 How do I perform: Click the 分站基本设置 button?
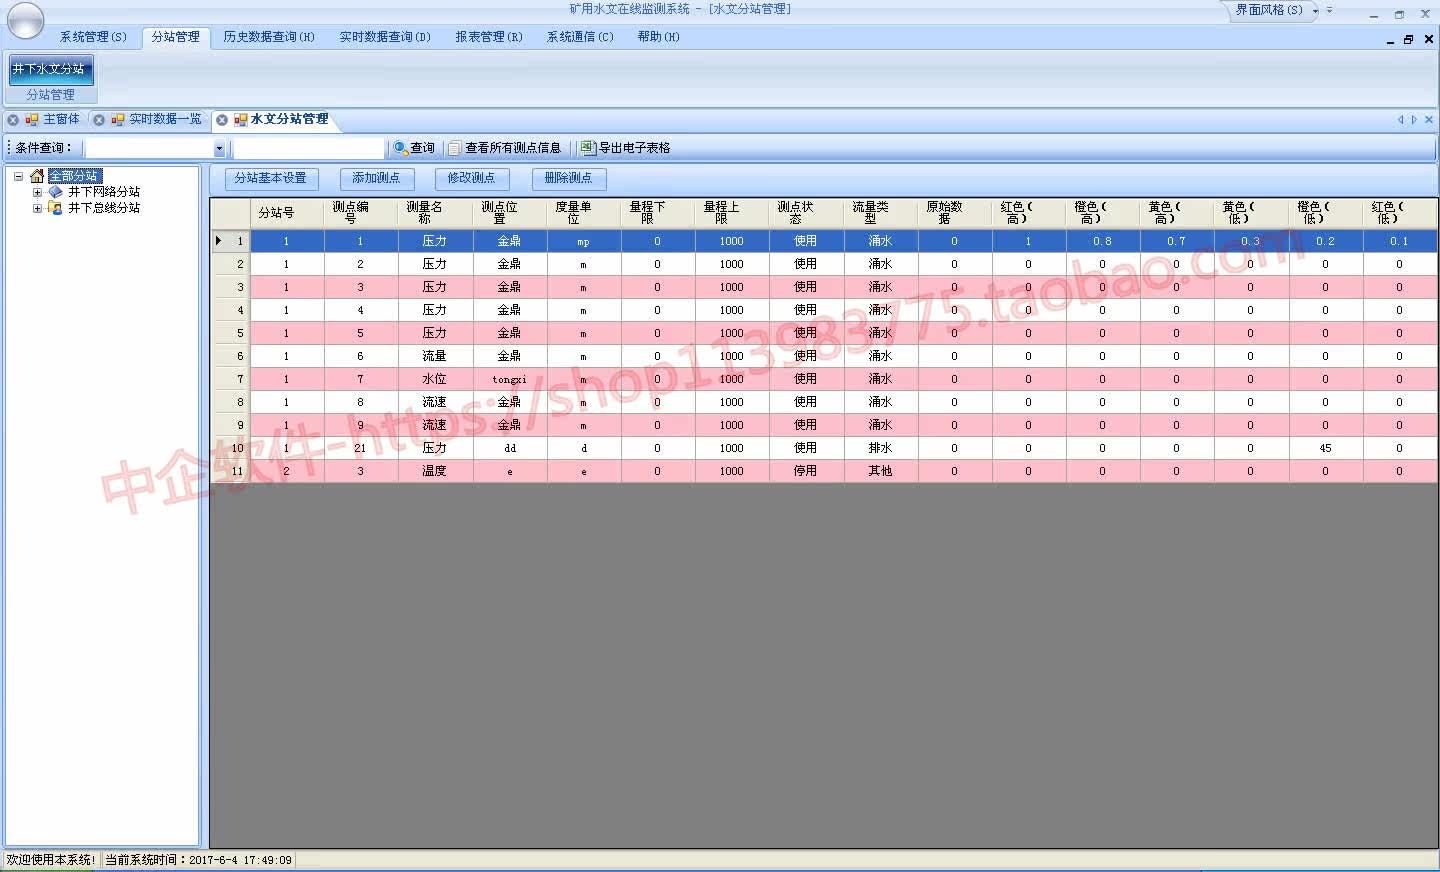(x=271, y=178)
